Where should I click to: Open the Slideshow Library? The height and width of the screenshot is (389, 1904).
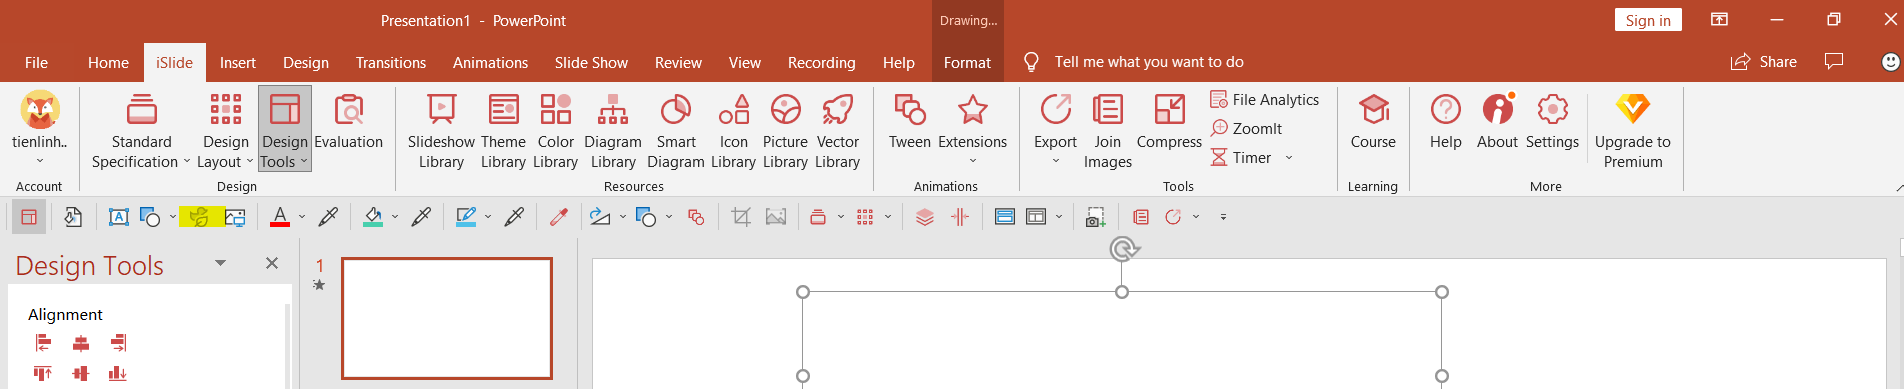pyautogui.click(x=441, y=131)
